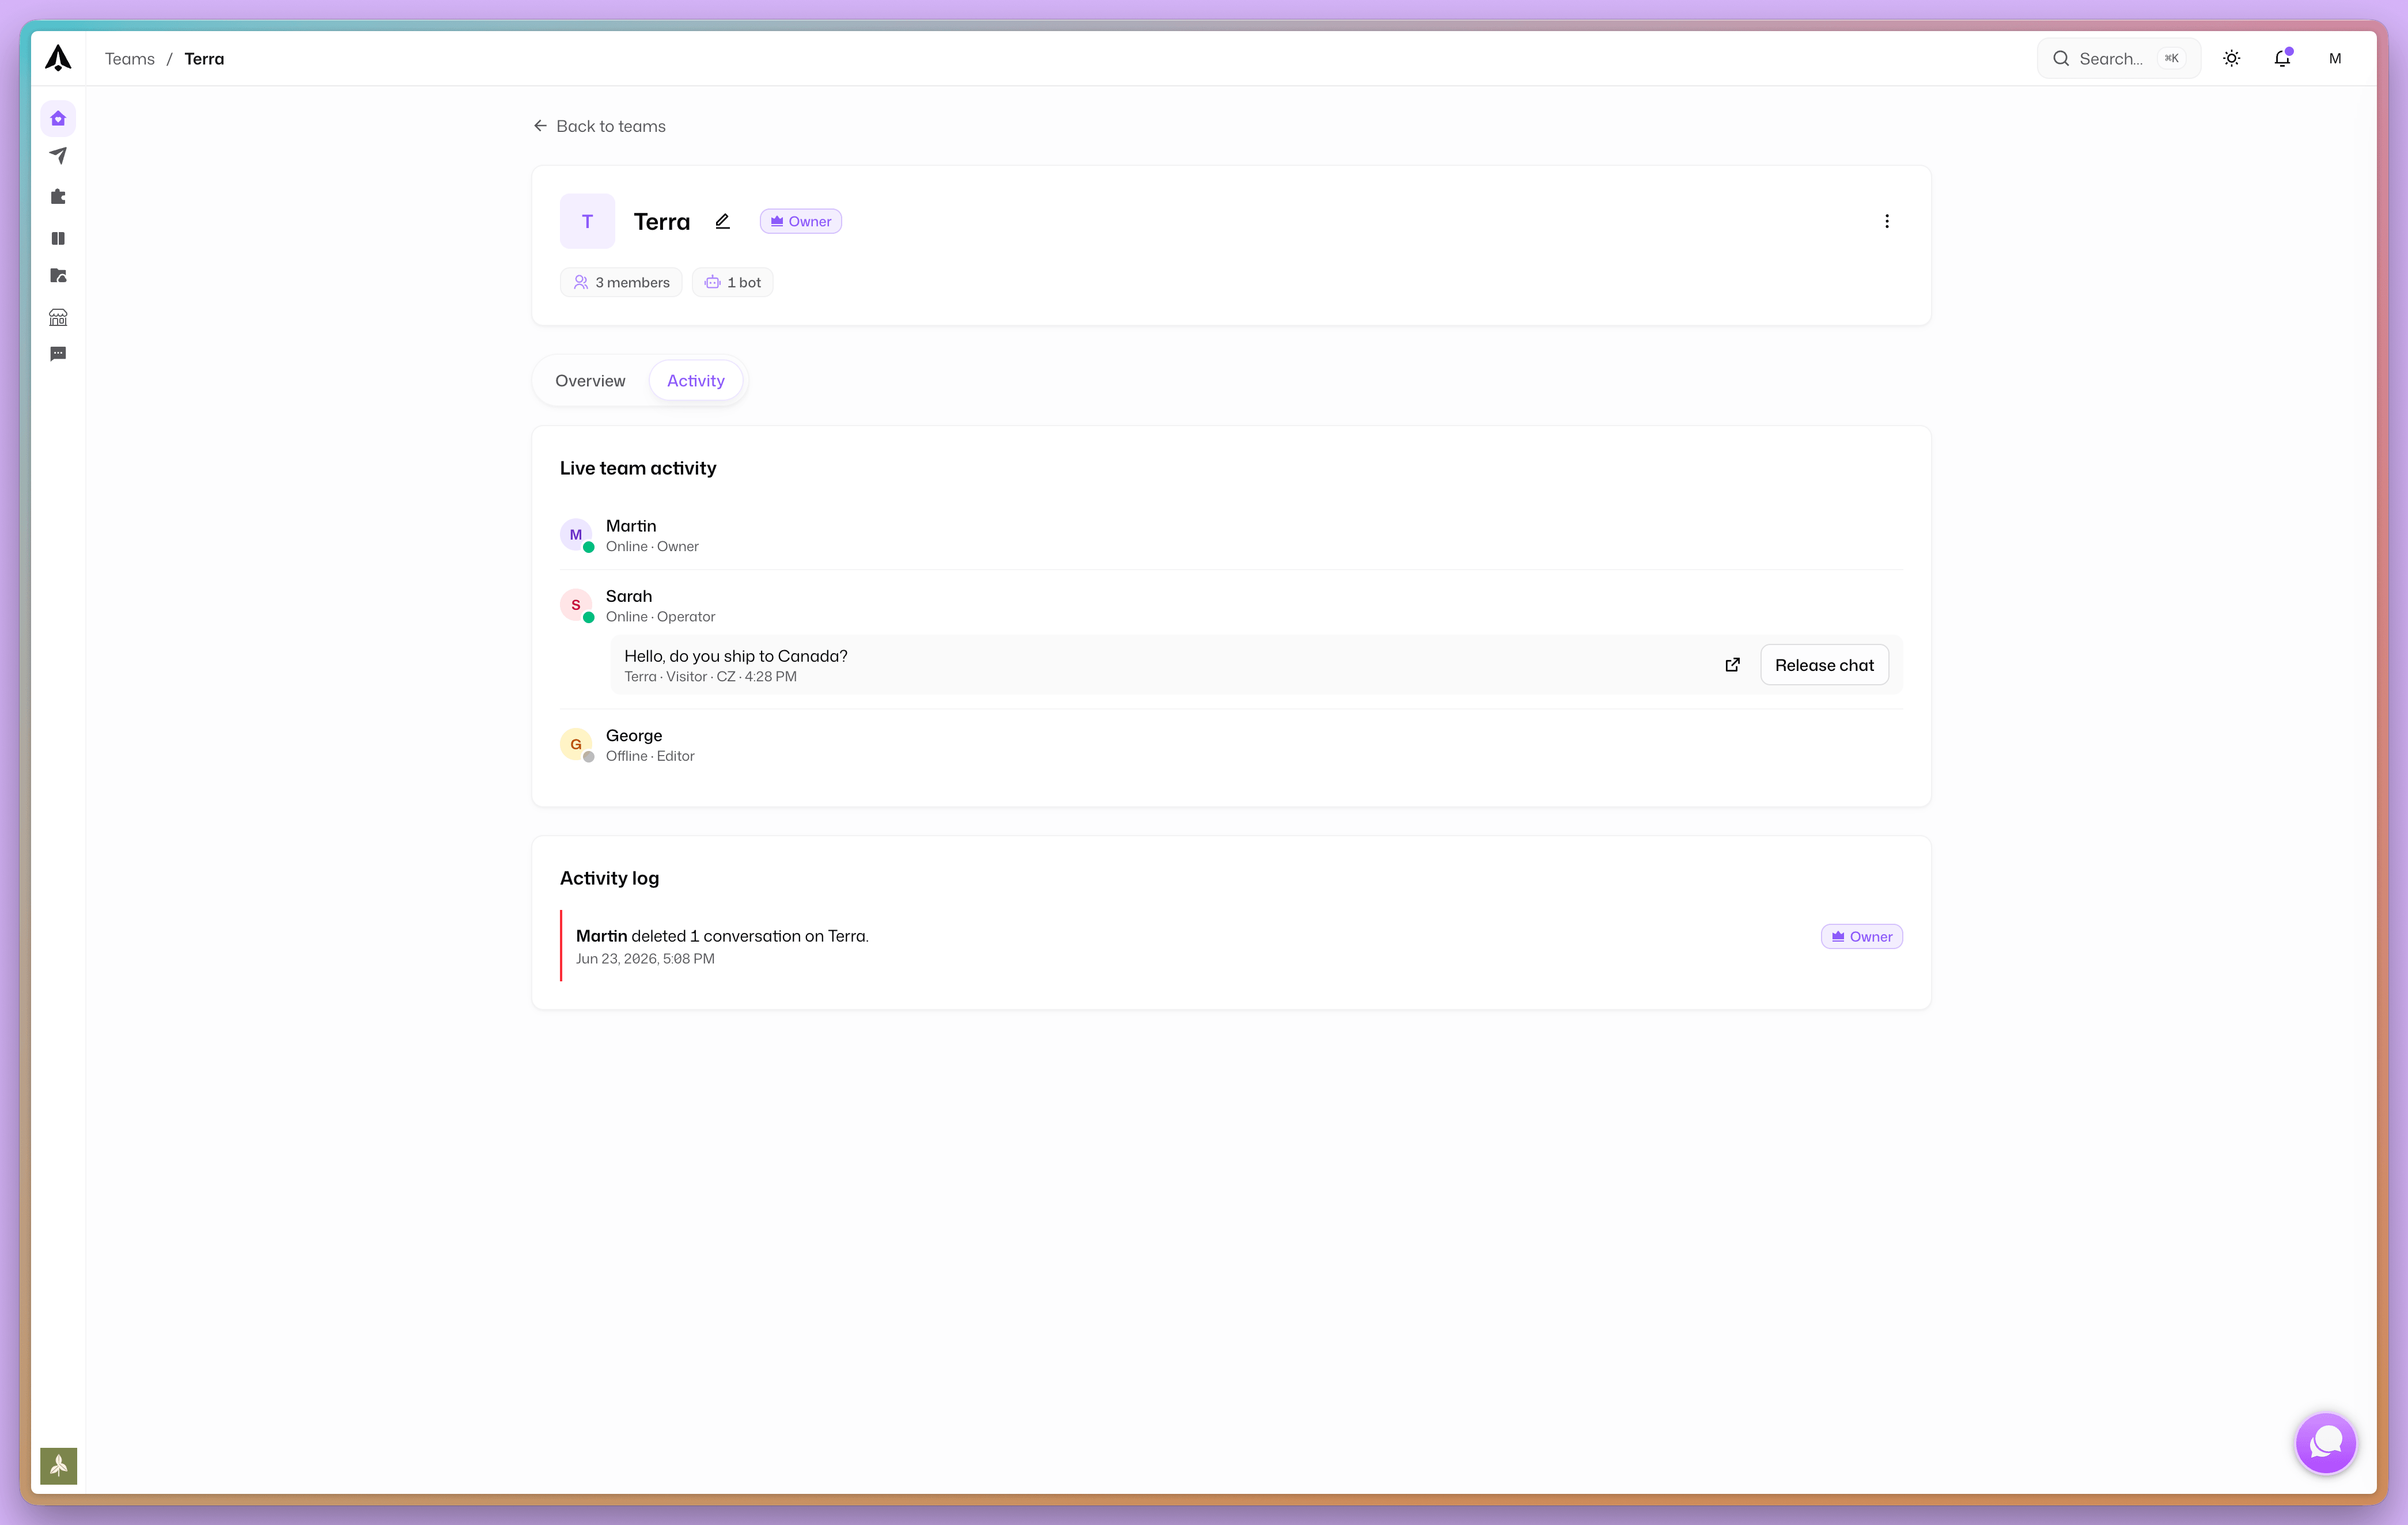2408x1525 pixels.
Task: Click the 1 bot chip
Action: tap(732, 282)
